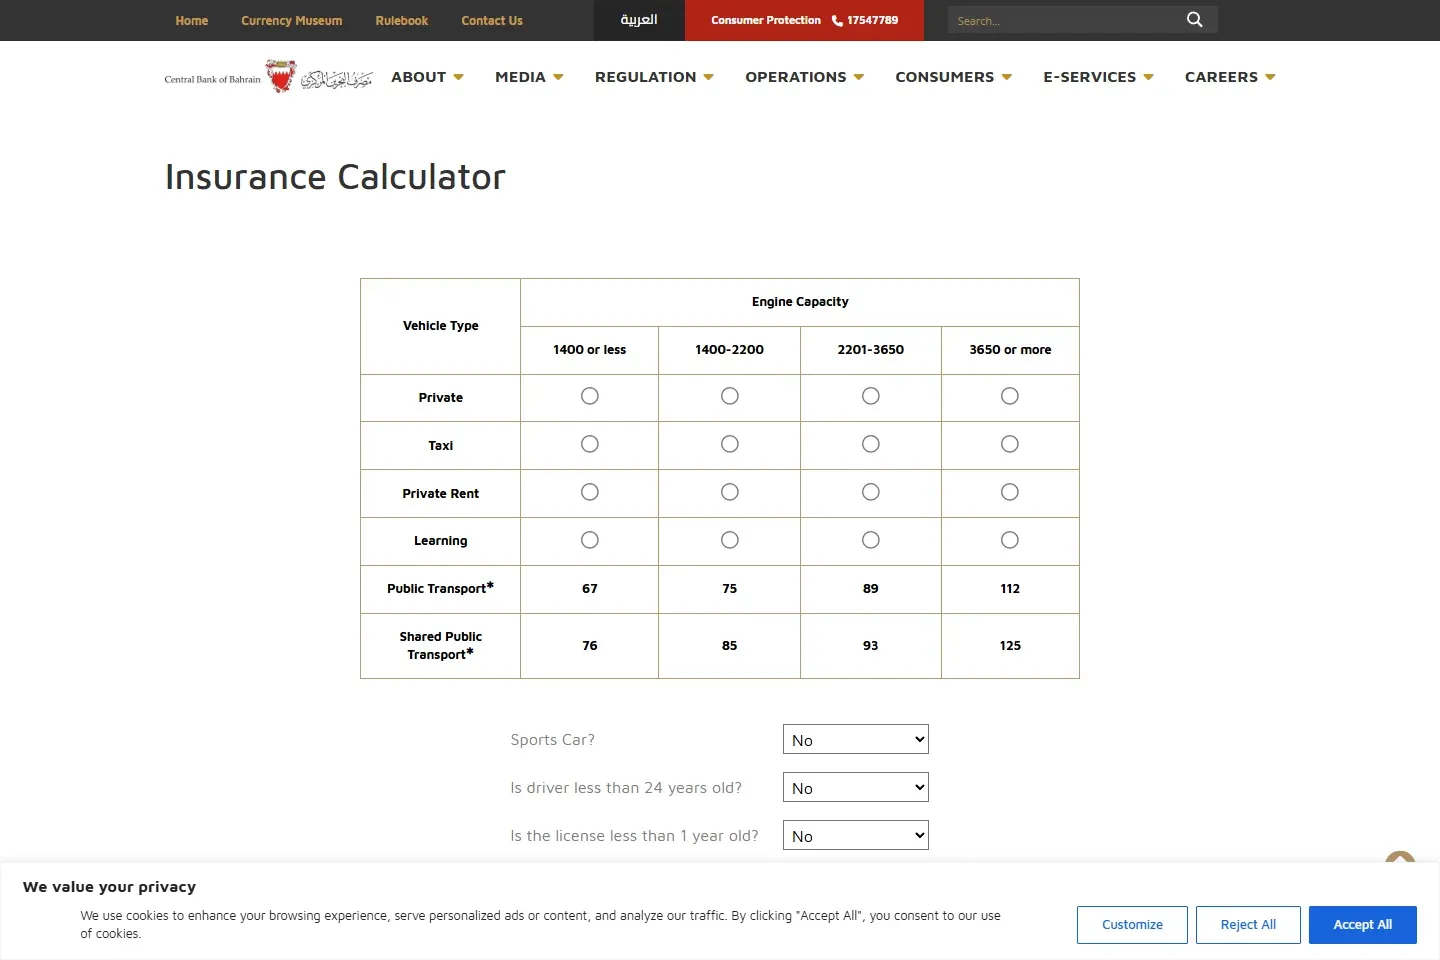Image resolution: width=1440 pixels, height=960 pixels.
Task: Open the driver under 24 years dropdown
Action: 856,787
